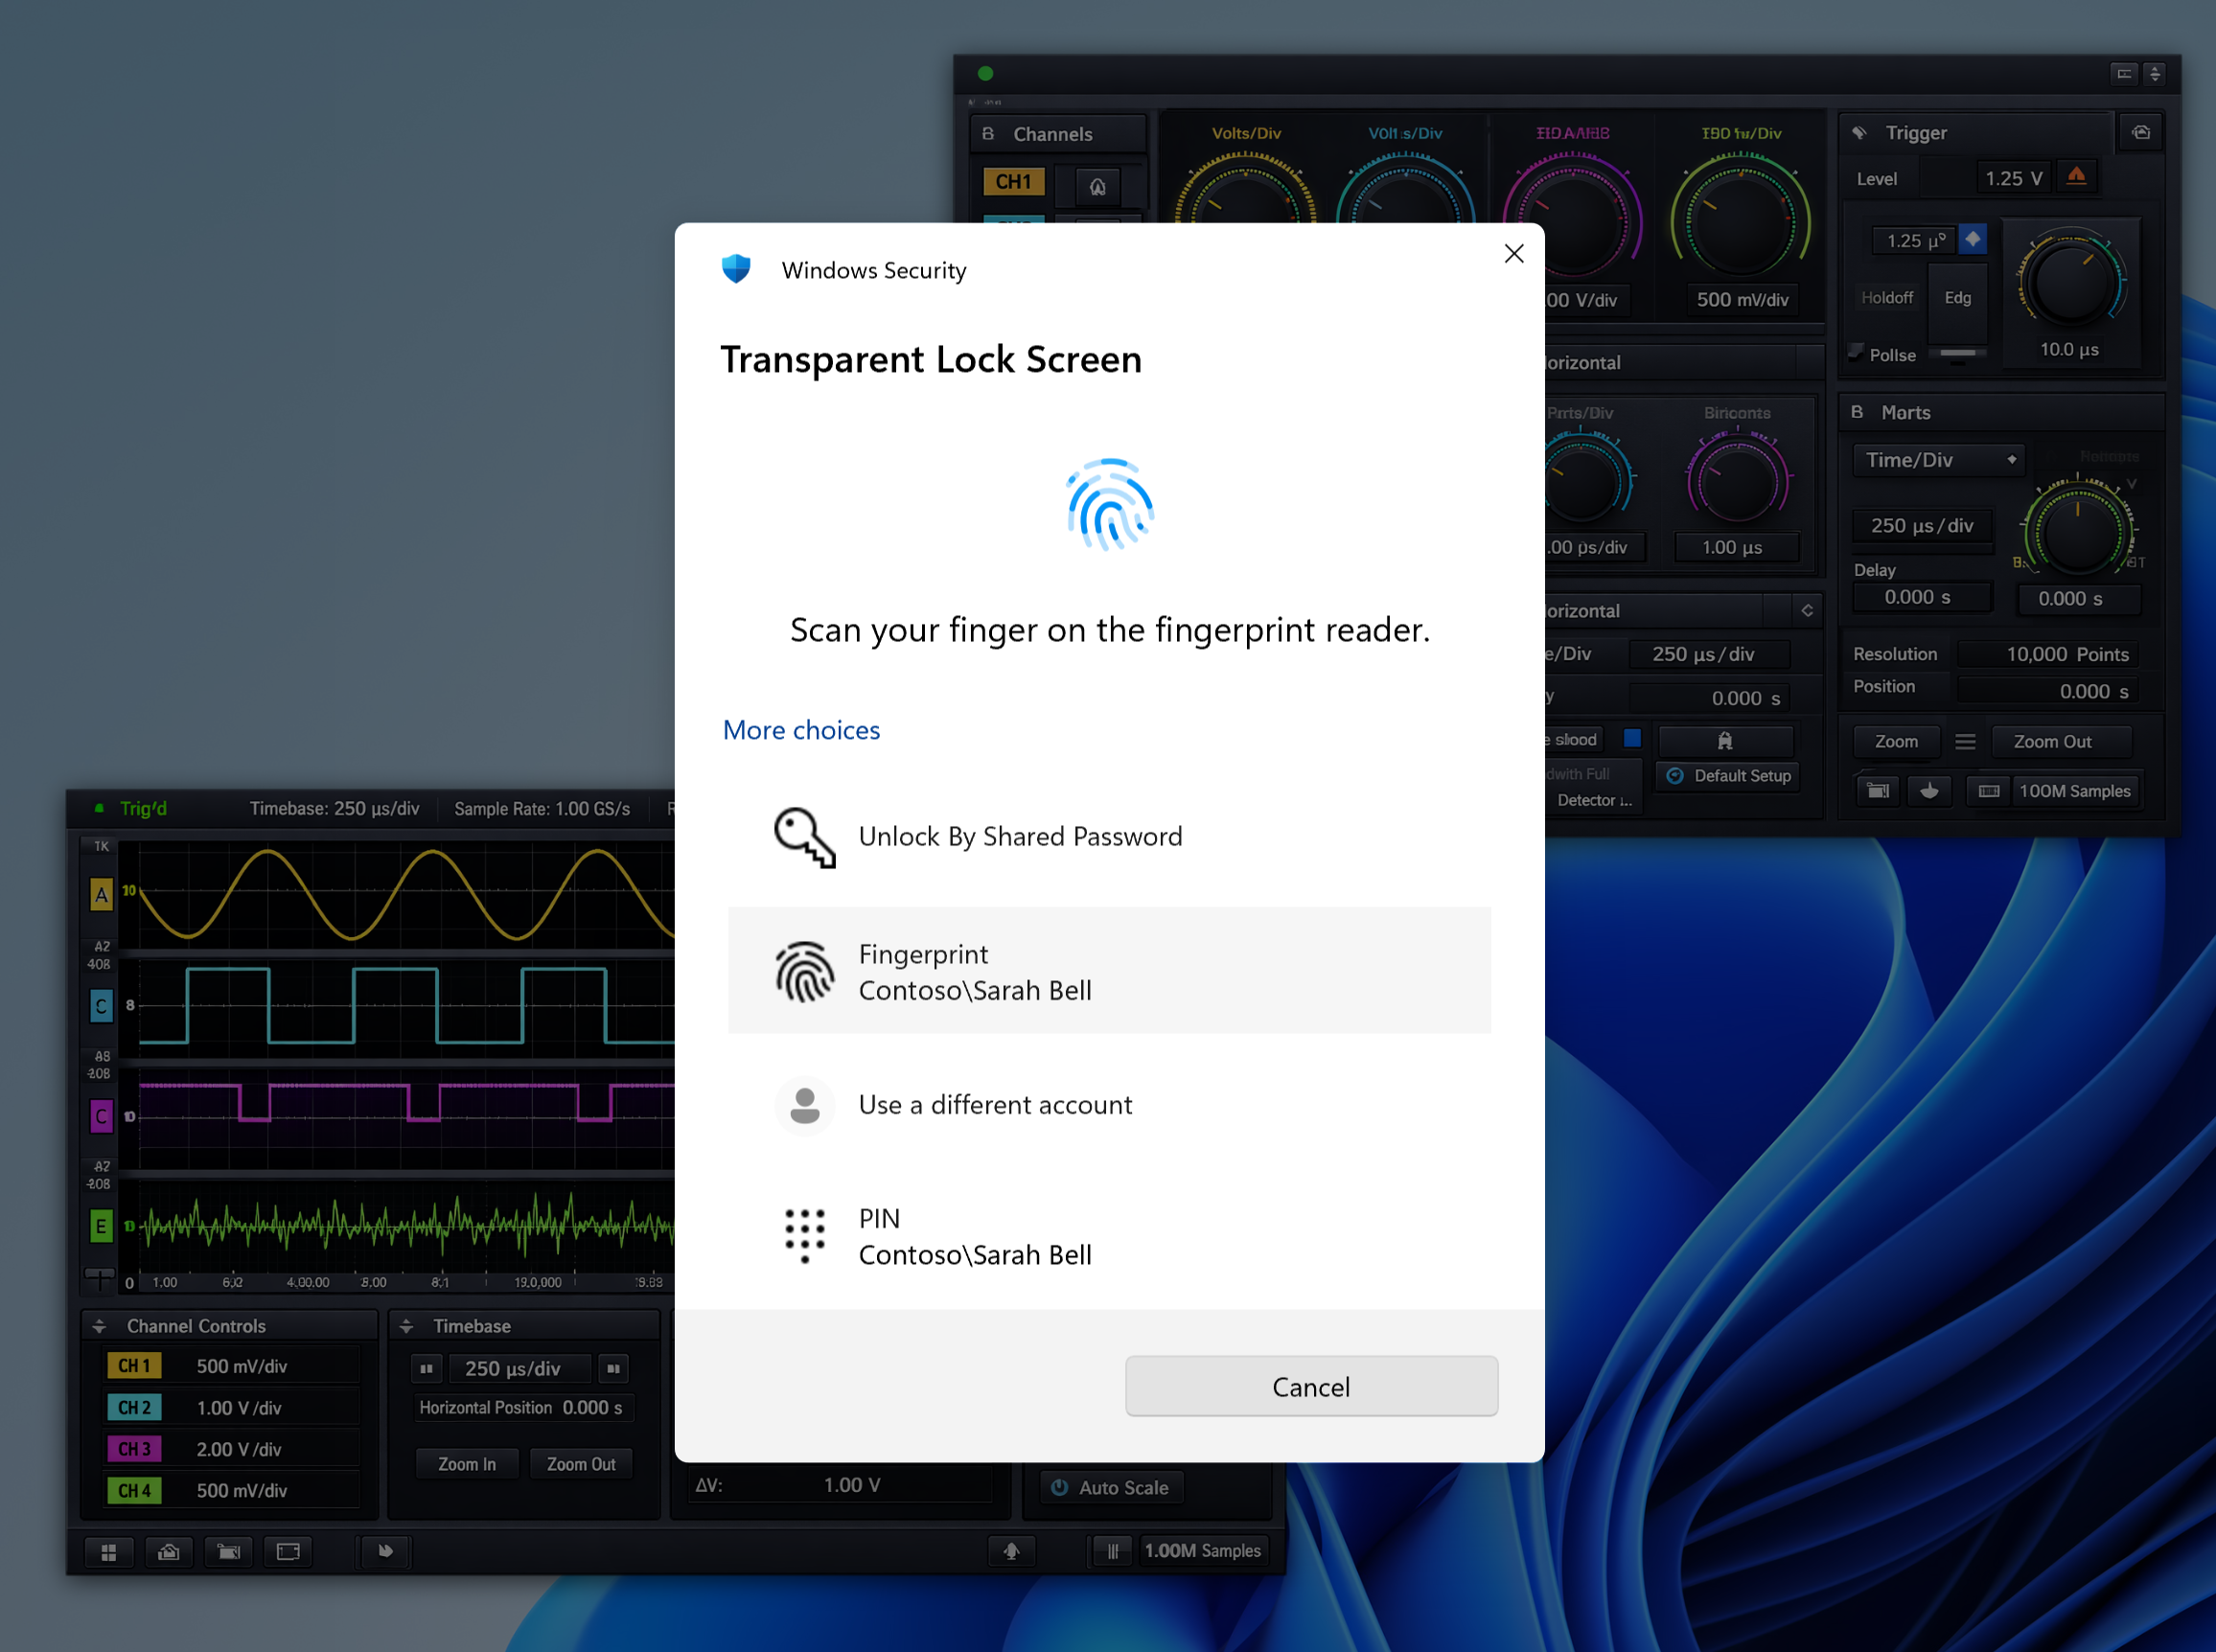Click the grid layout icon in bottom toolbar
This screenshot has width=2216, height=1652.
pos(109,1551)
